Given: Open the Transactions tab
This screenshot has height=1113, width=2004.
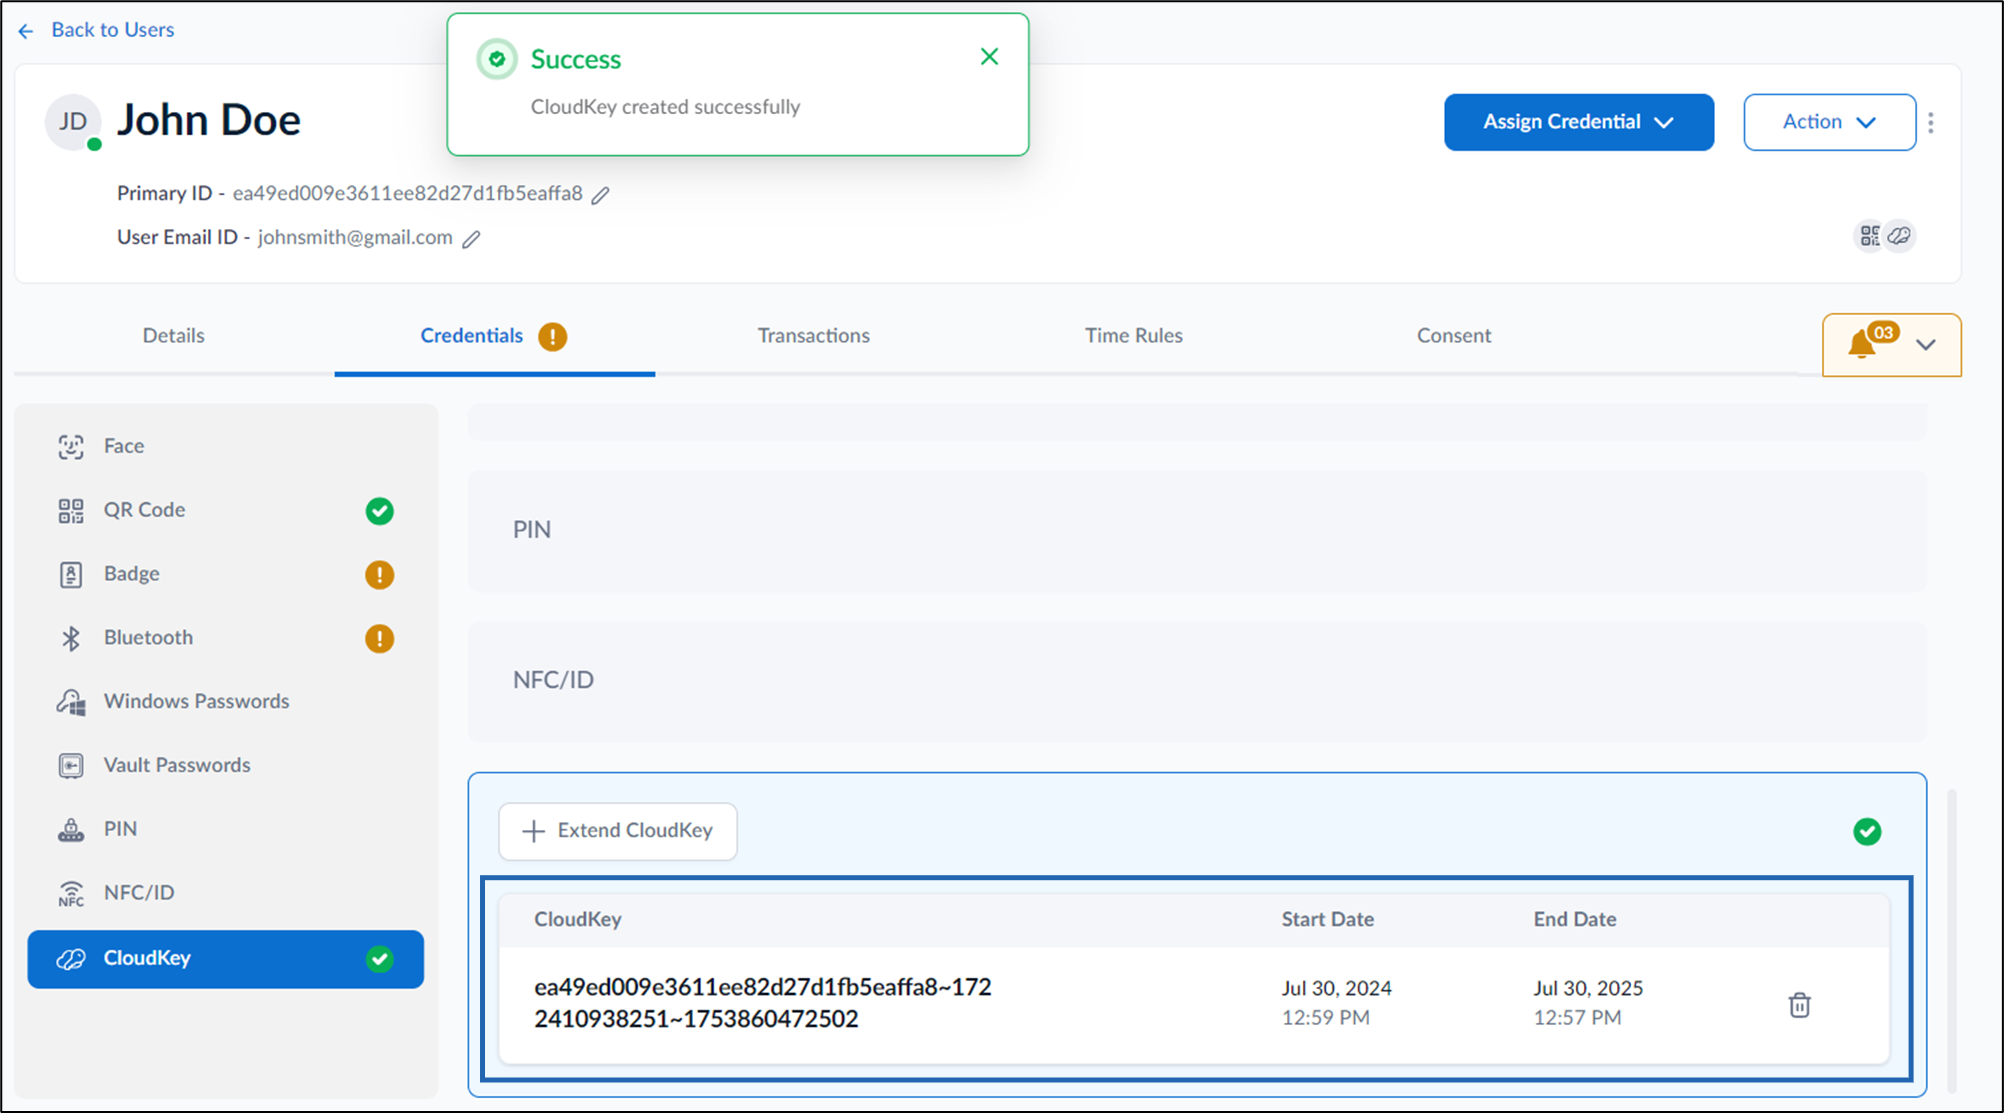Looking at the screenshot, I should point(813,336).
